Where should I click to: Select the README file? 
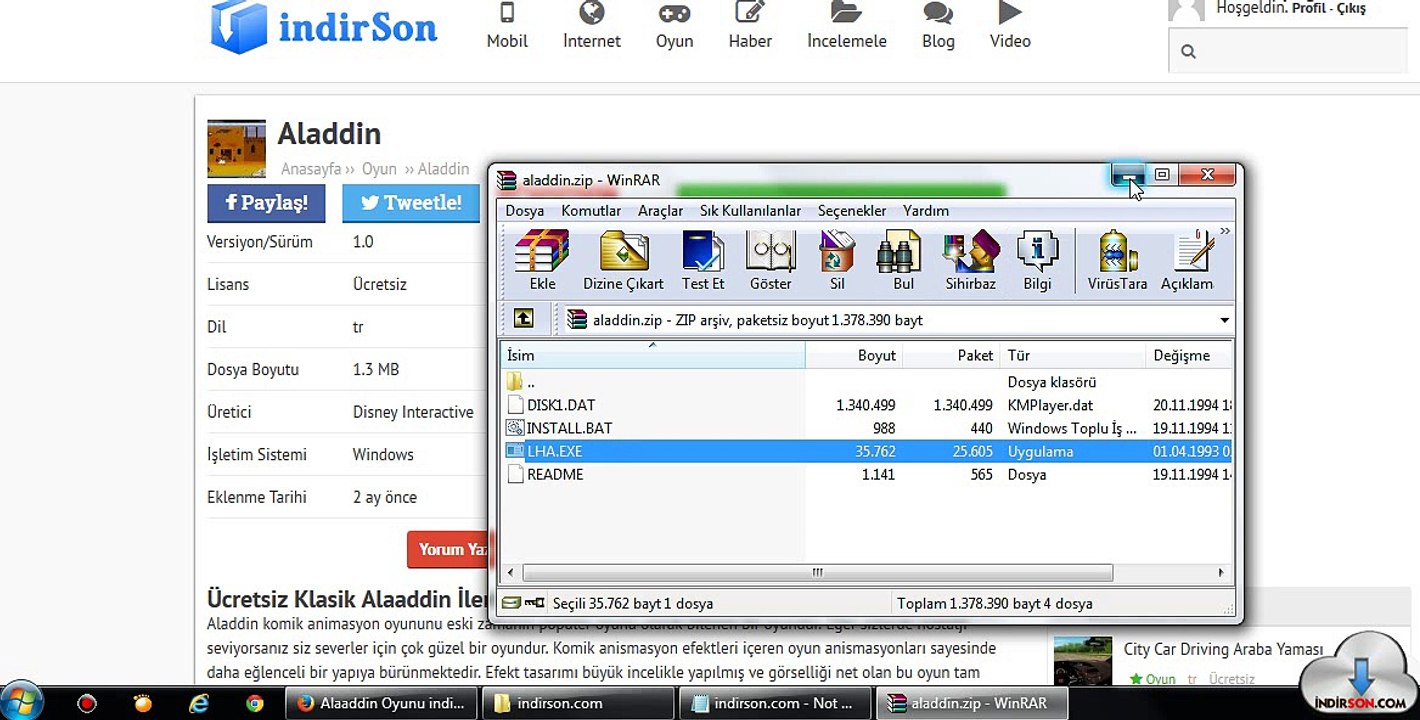tap(867, 474)
